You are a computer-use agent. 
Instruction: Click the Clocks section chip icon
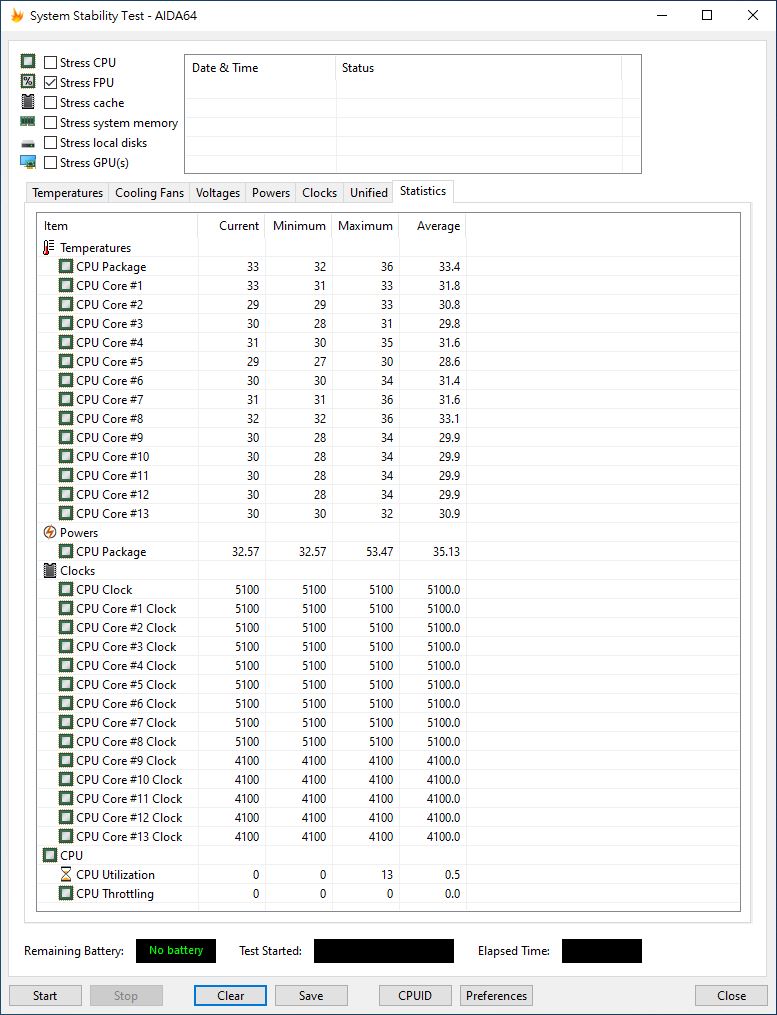tap(49, 570)
